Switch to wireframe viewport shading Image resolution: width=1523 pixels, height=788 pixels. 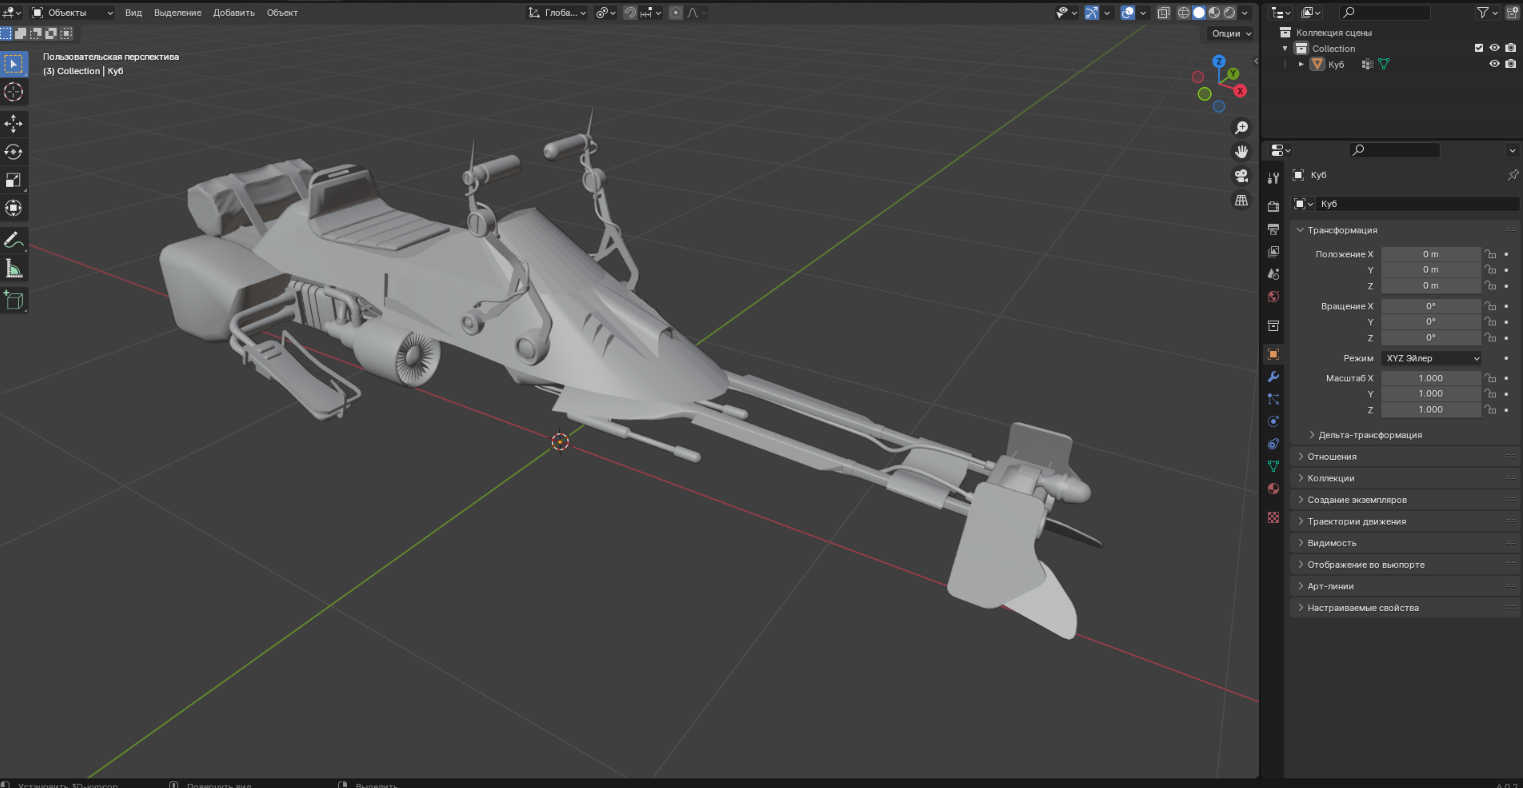pos(1184,13)
